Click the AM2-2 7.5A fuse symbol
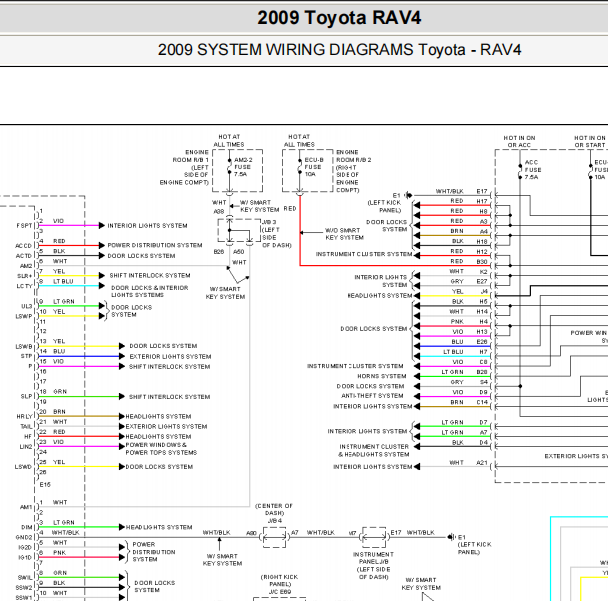This screenshot has height=601, width=608. [x=230, y=166]
